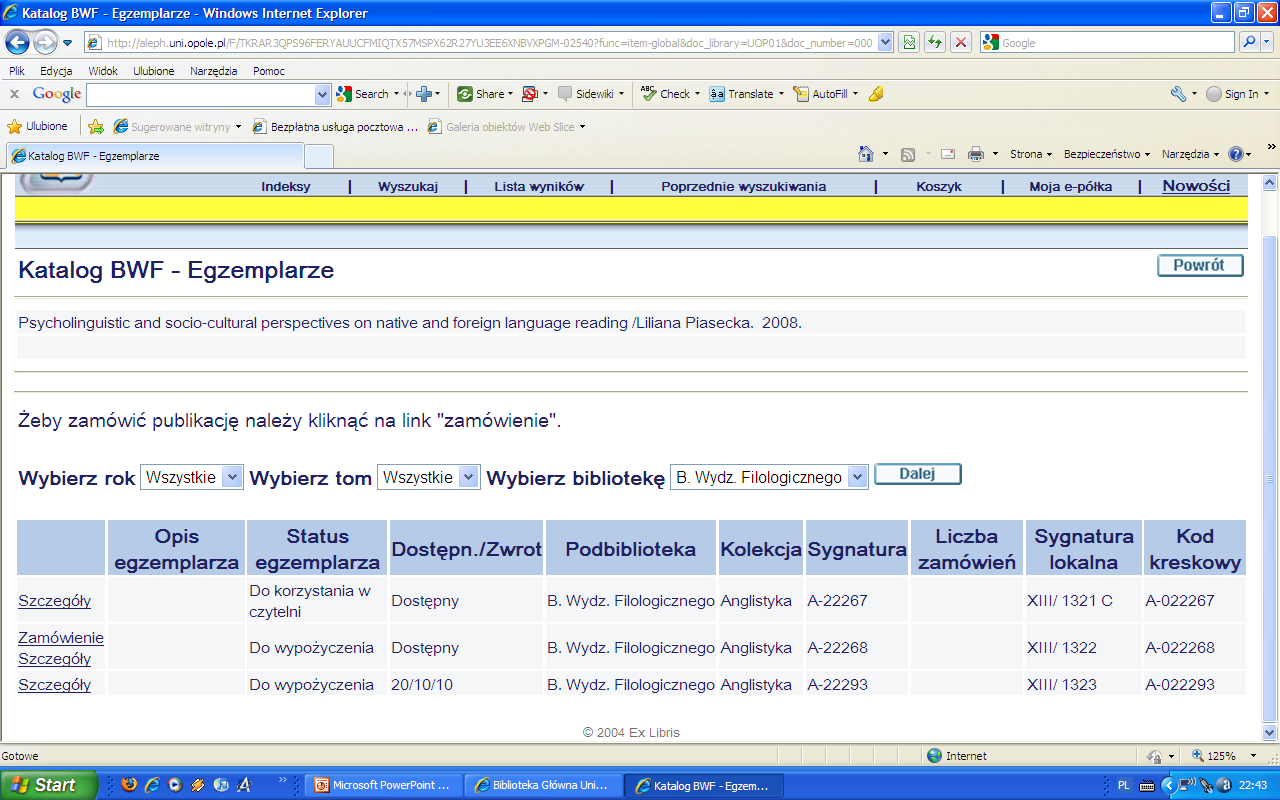1280x800 pixels.
Task: Open the Widok menu
Action: (103, 71)
